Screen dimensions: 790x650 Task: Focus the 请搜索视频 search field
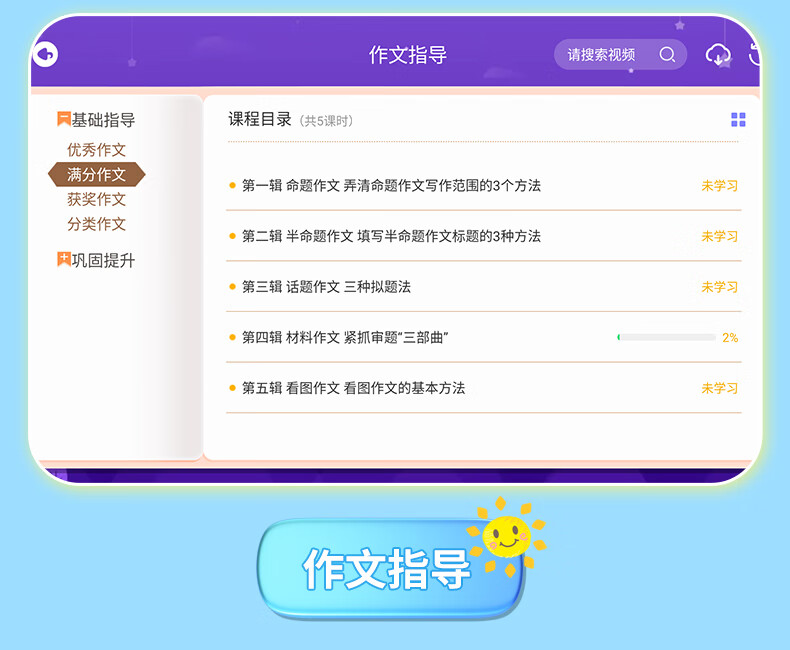pyautogui.click(x=620, y=54)
